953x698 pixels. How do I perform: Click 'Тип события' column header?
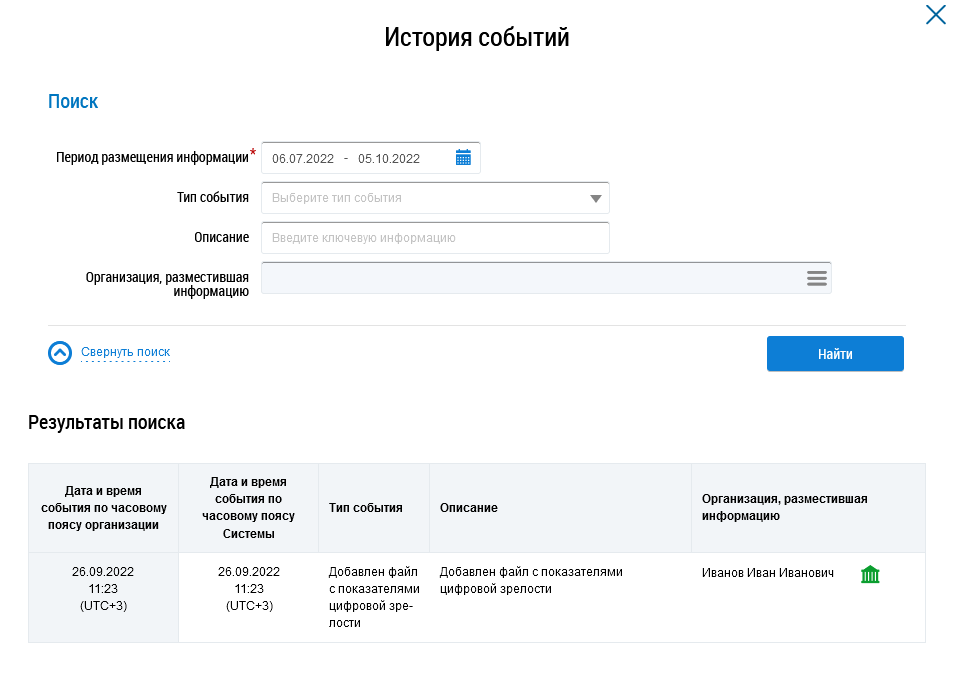pos(365,508)
